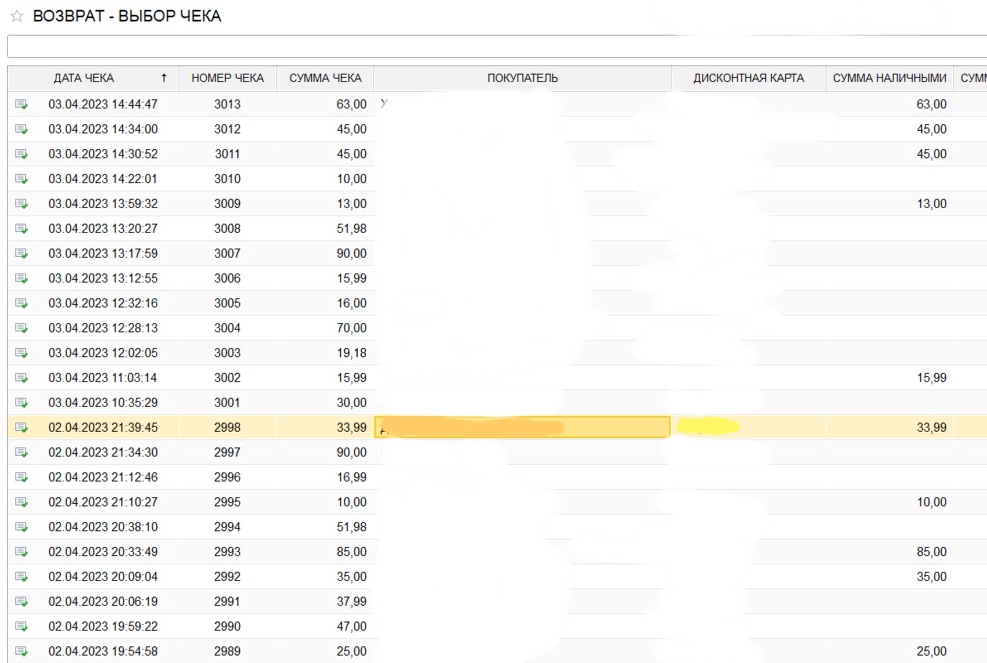Click document icon for receipt 2998
This screenshot has width=987, height=663.
[x=20, y=428]
